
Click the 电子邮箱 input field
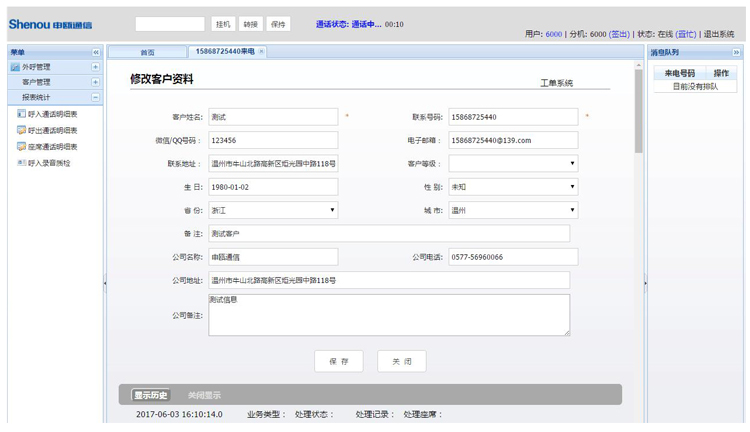point(513,141)
